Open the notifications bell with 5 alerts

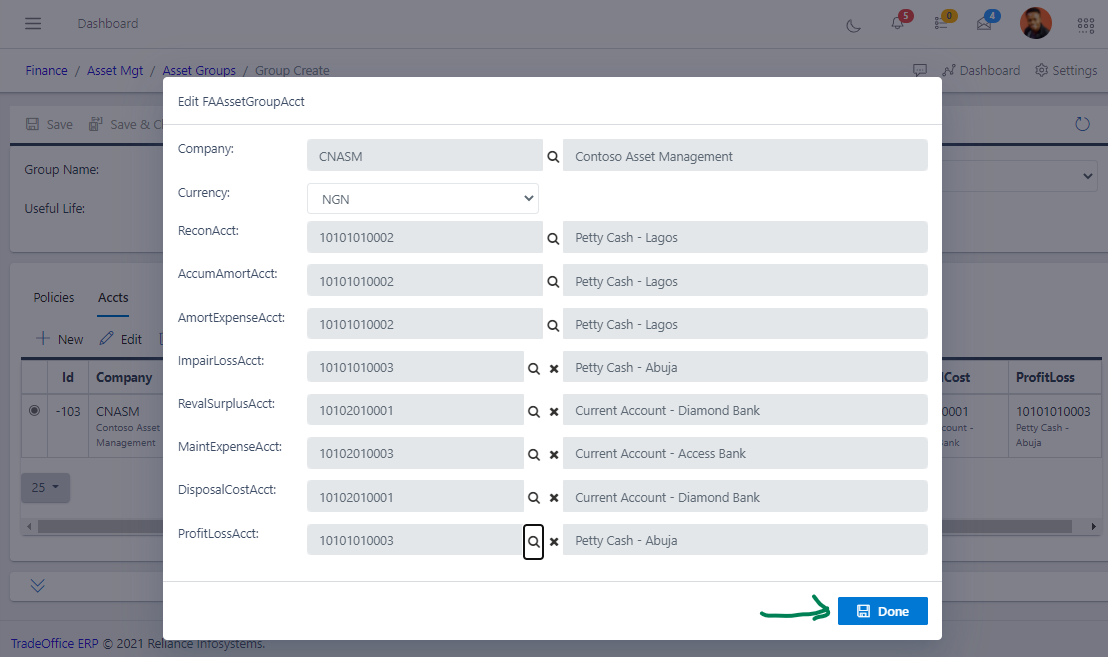click(897, 23)
